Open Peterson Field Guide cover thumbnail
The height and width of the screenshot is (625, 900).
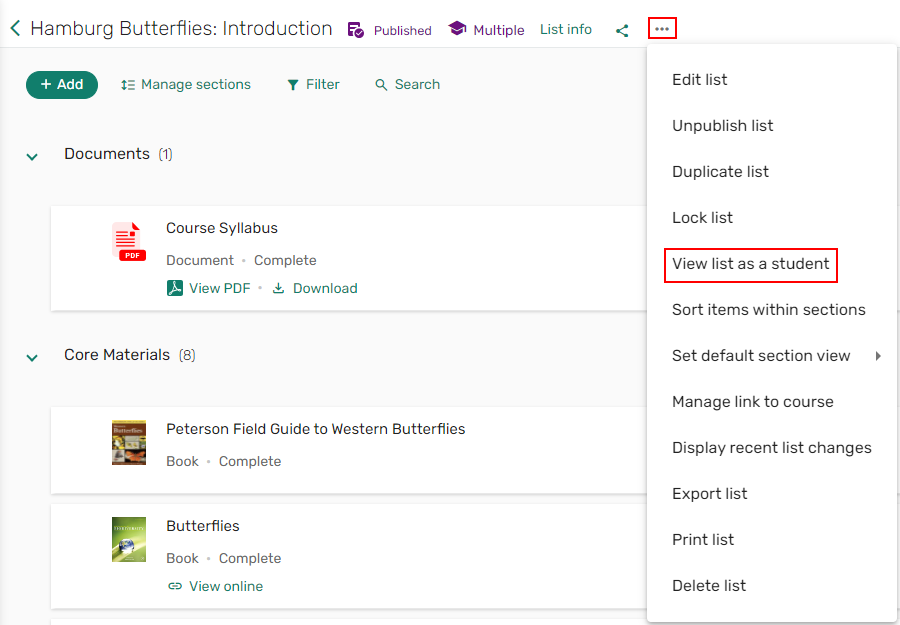pos(129,442)
